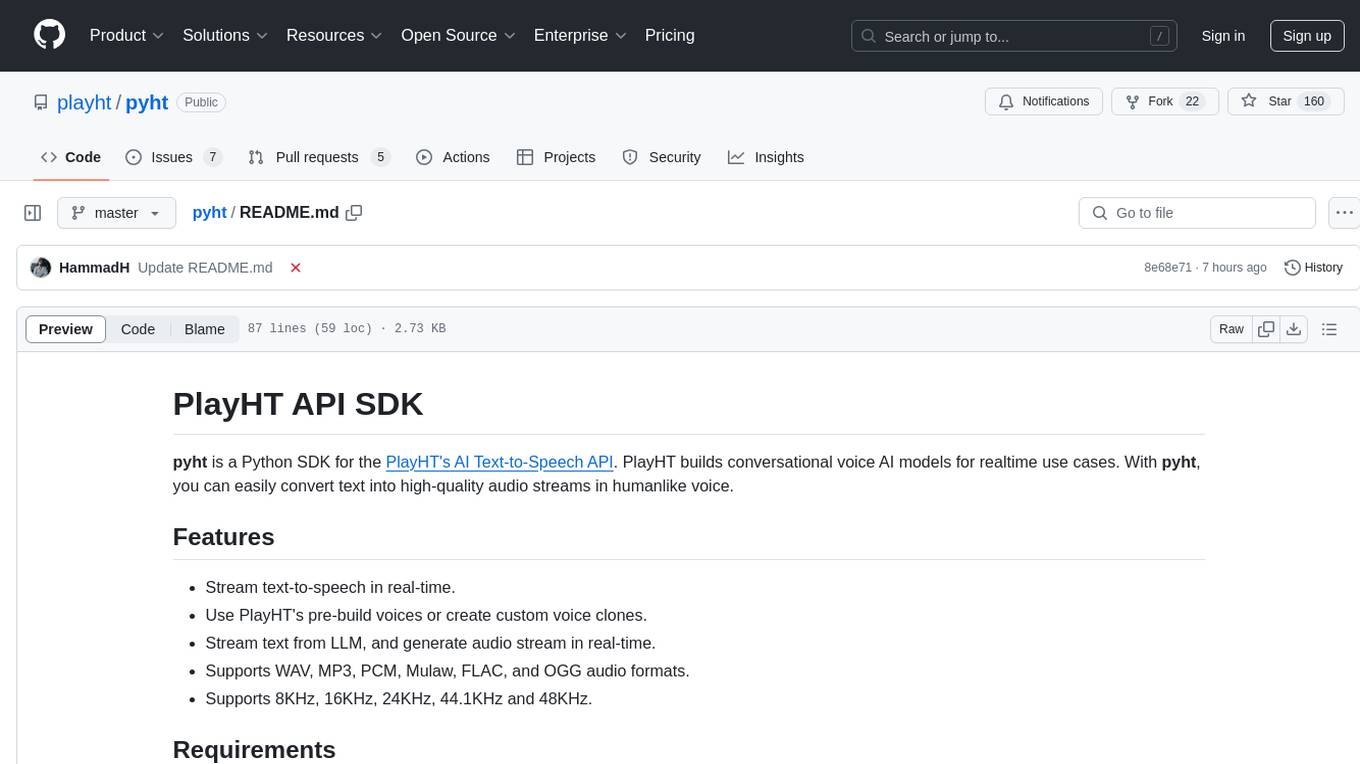
Task: Expand the Resources menu
Action: click(334, 35)
